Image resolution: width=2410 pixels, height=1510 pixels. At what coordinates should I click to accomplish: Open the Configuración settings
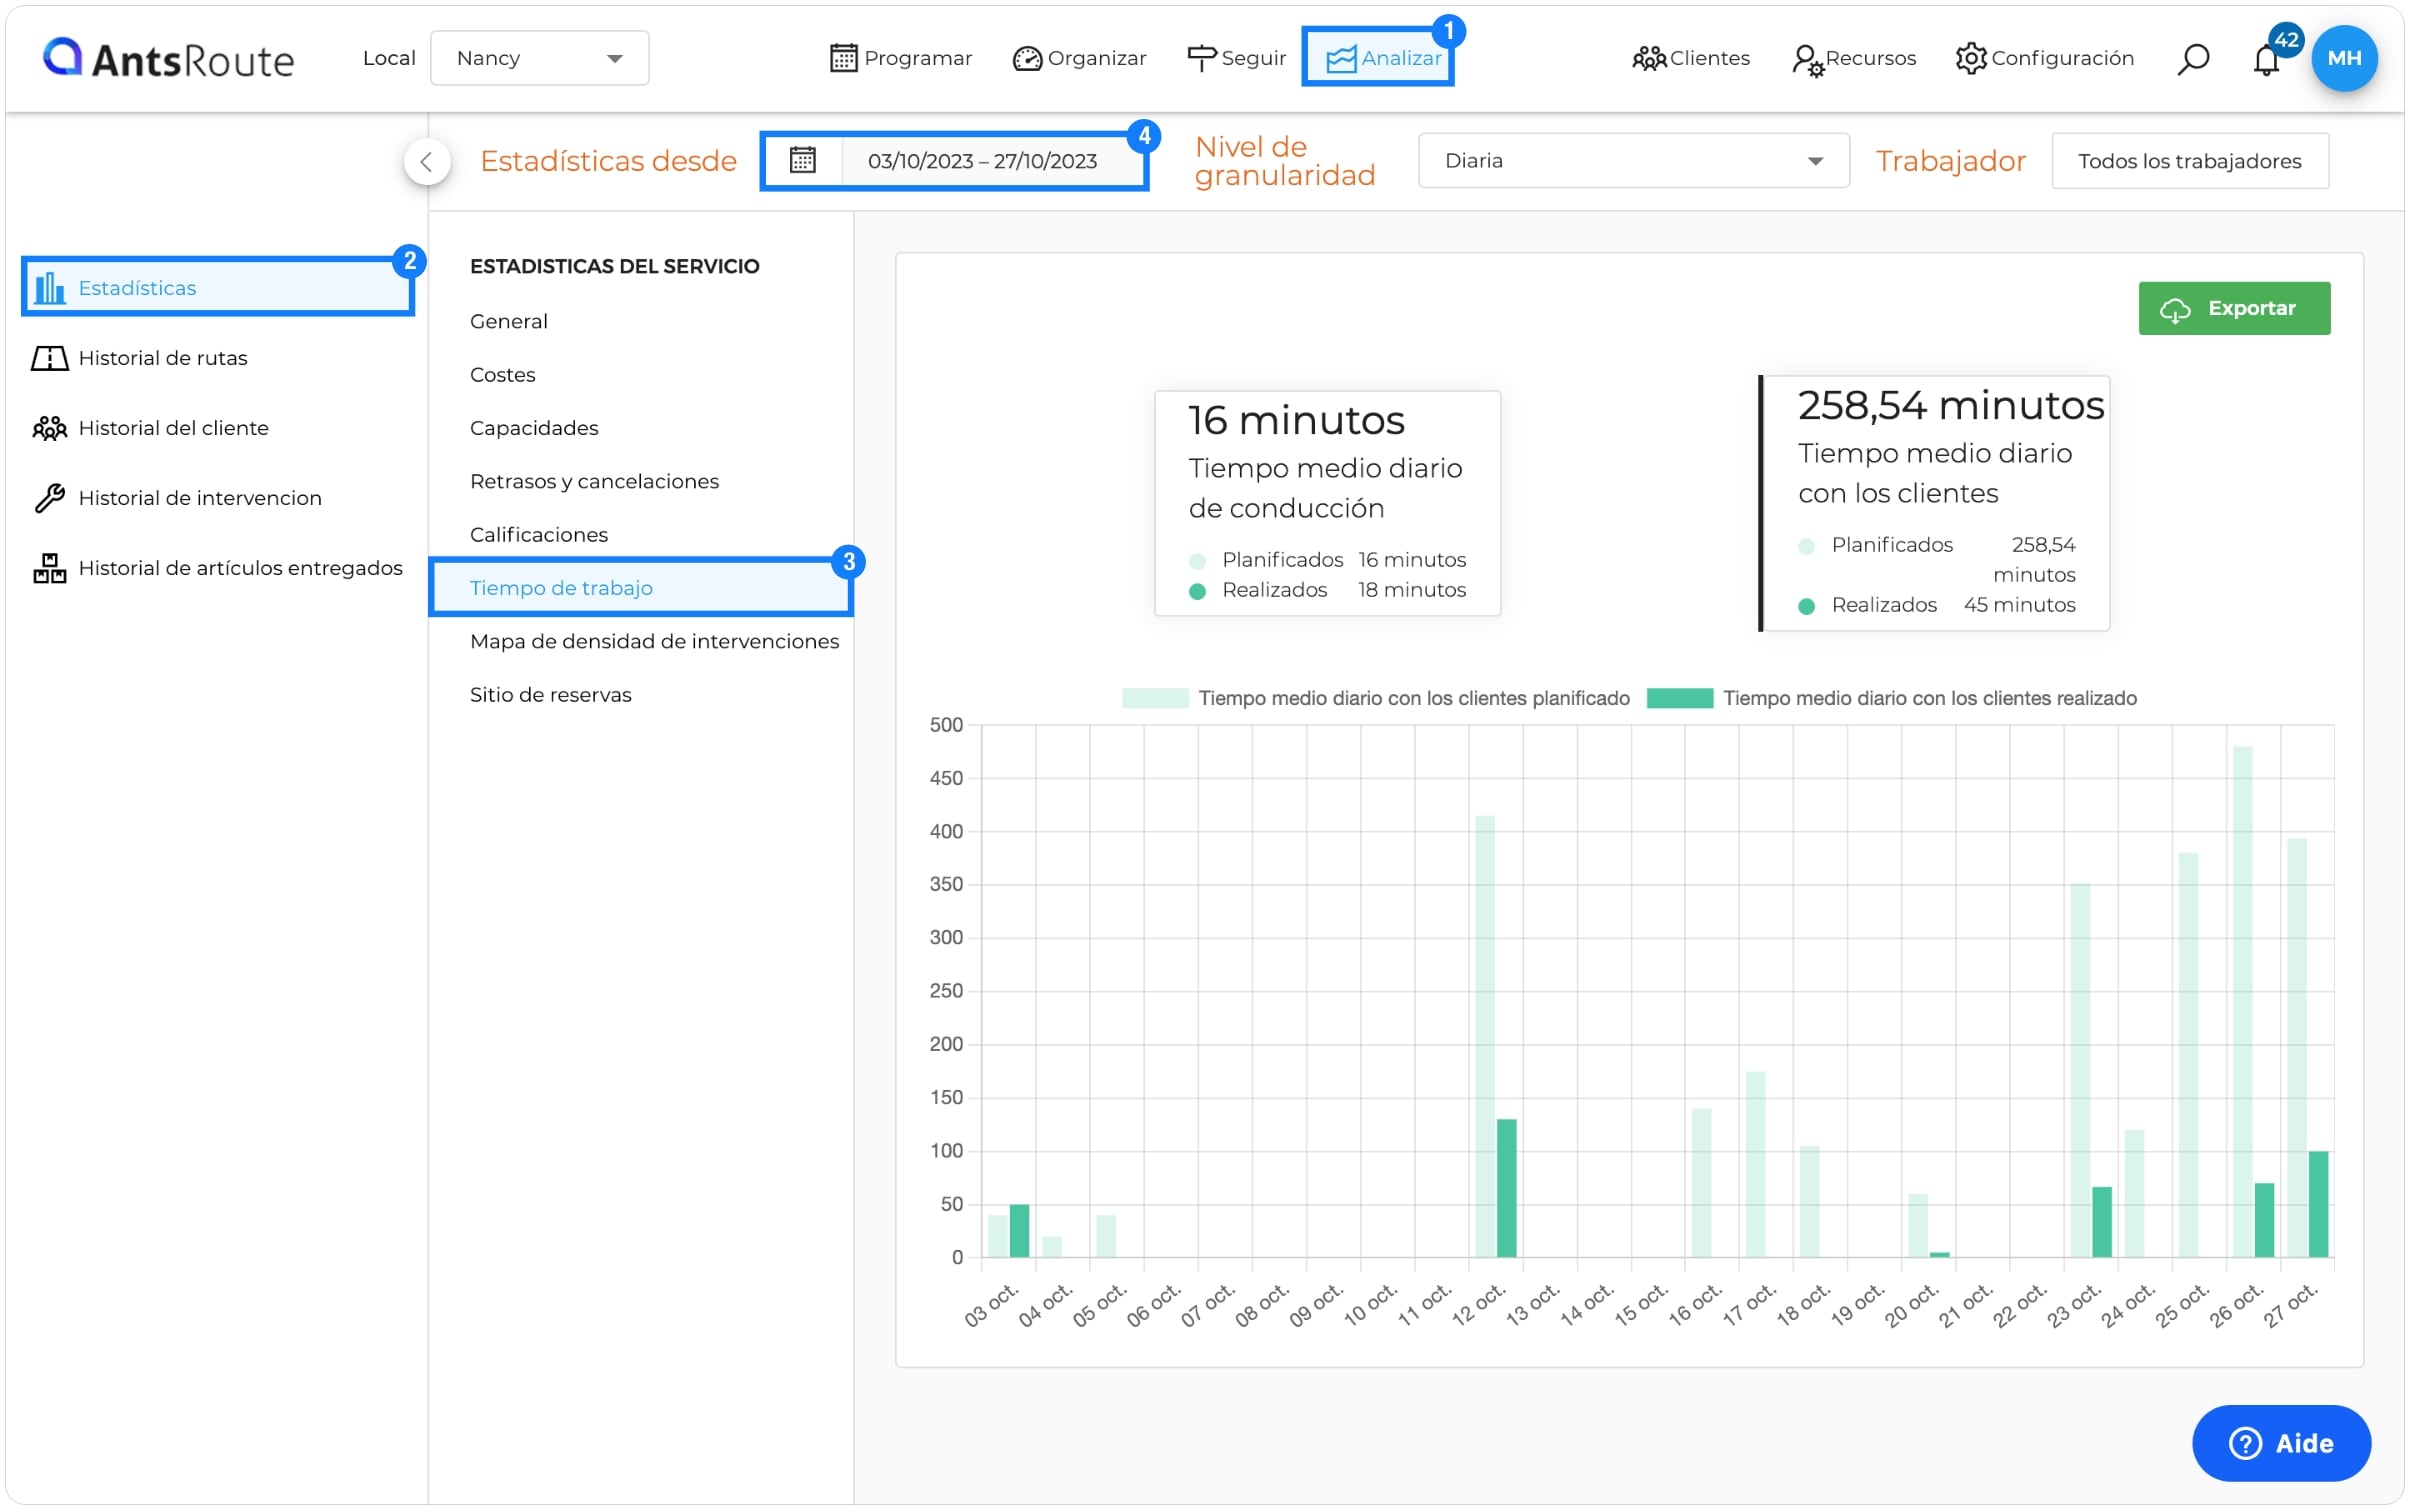(x=2044, y=58)
